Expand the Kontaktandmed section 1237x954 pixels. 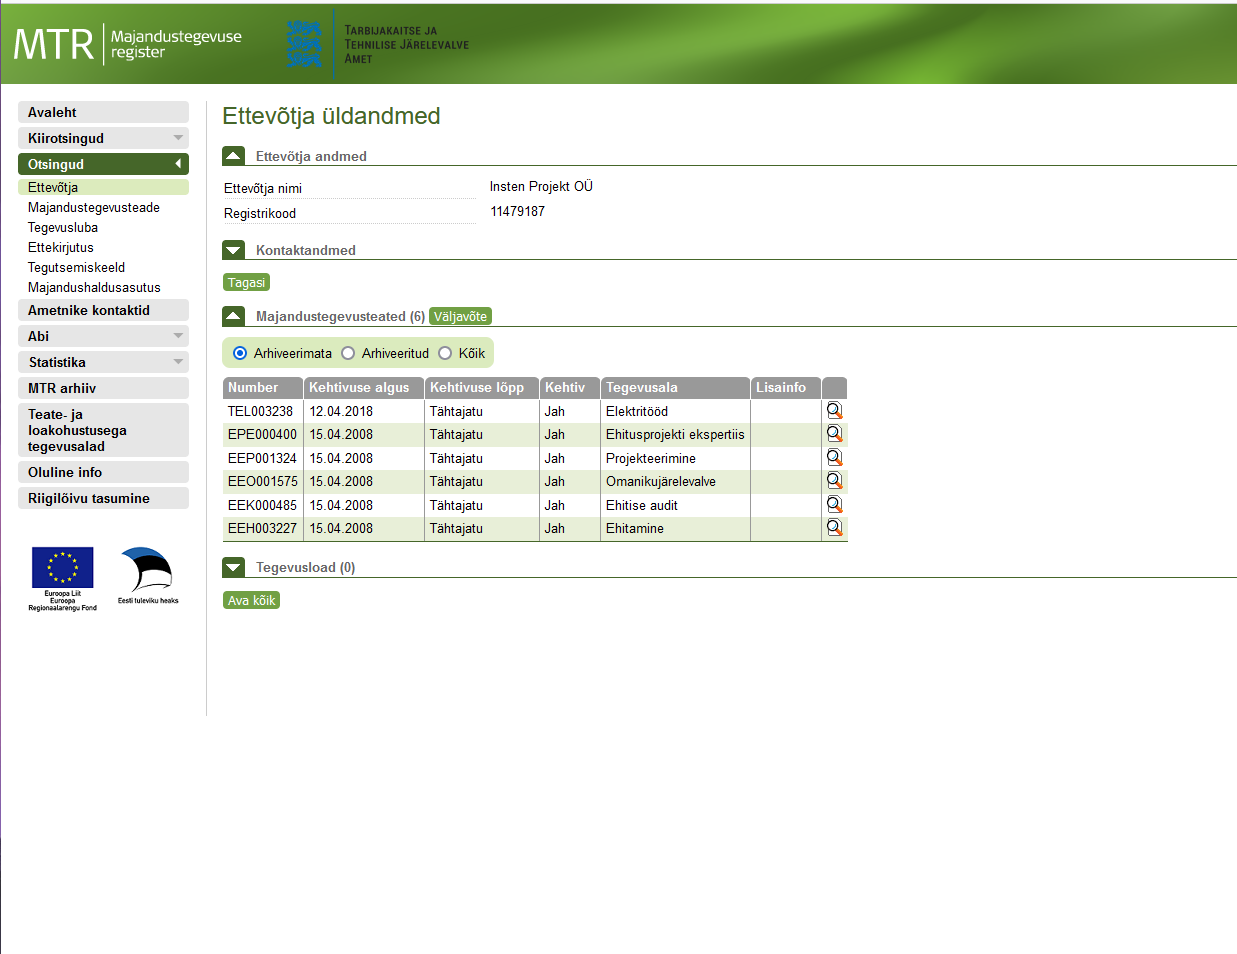click(233, 250)
